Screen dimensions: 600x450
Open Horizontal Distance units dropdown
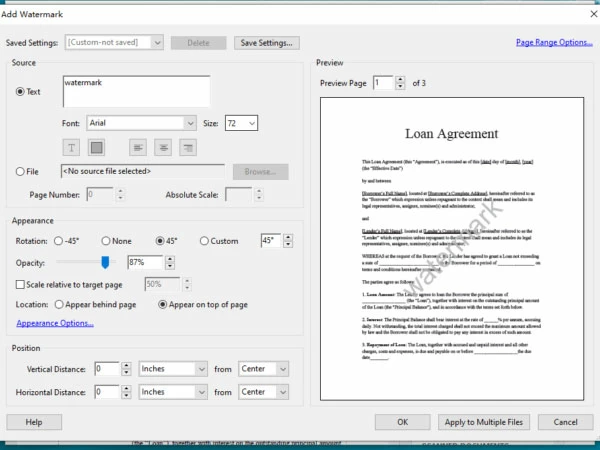(173, 392)
